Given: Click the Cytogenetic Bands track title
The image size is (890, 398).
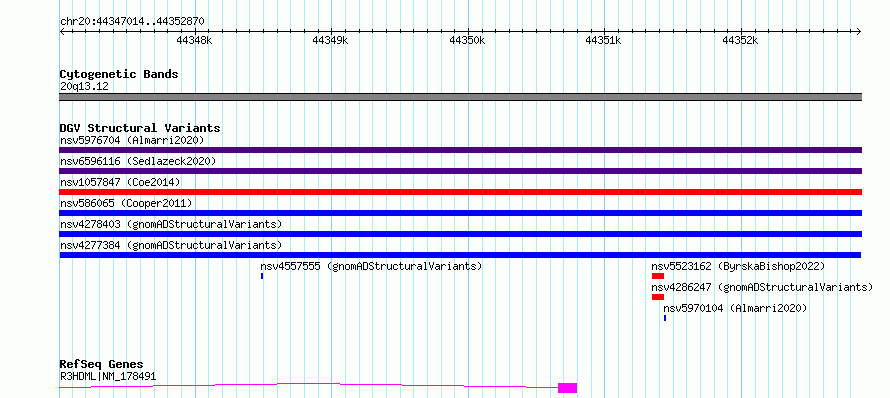Looking at the screenshot, I should click(119, 74).
